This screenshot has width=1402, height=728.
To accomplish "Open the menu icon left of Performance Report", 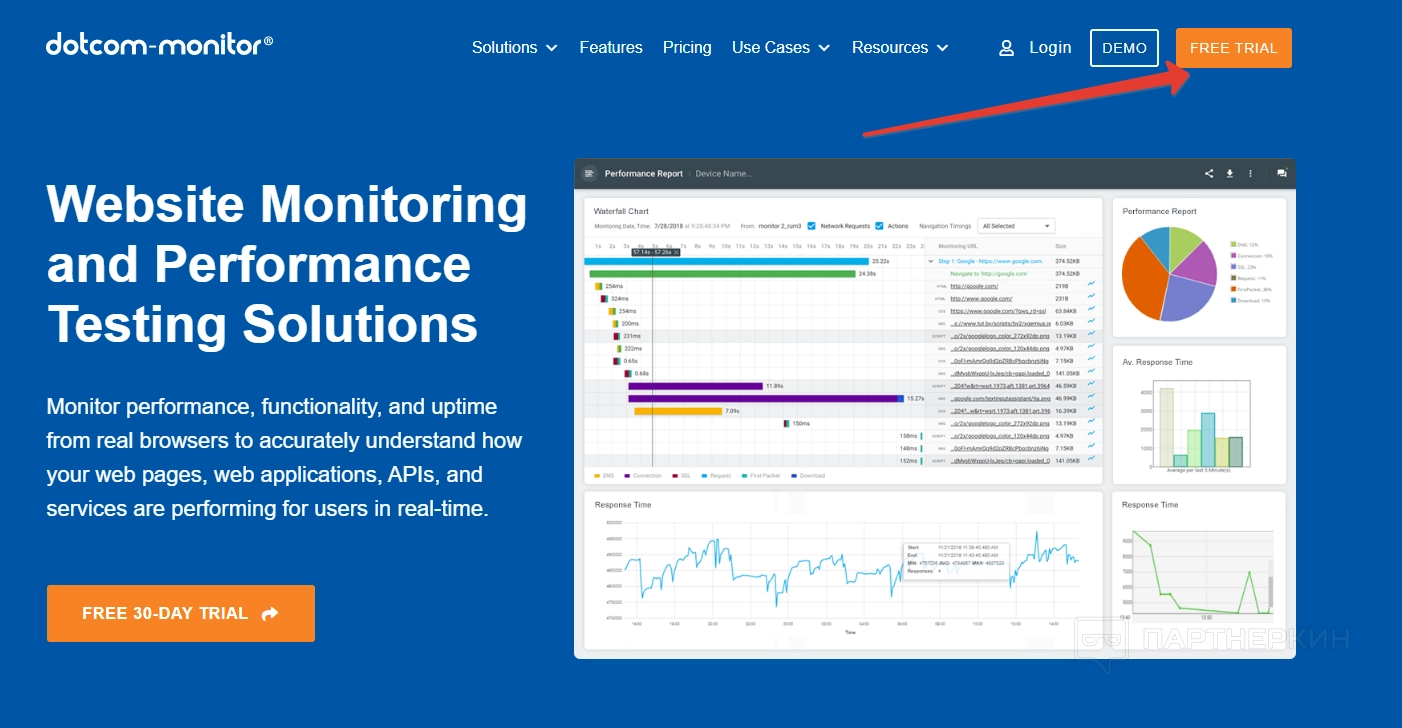I will click(x=589, y=173).
